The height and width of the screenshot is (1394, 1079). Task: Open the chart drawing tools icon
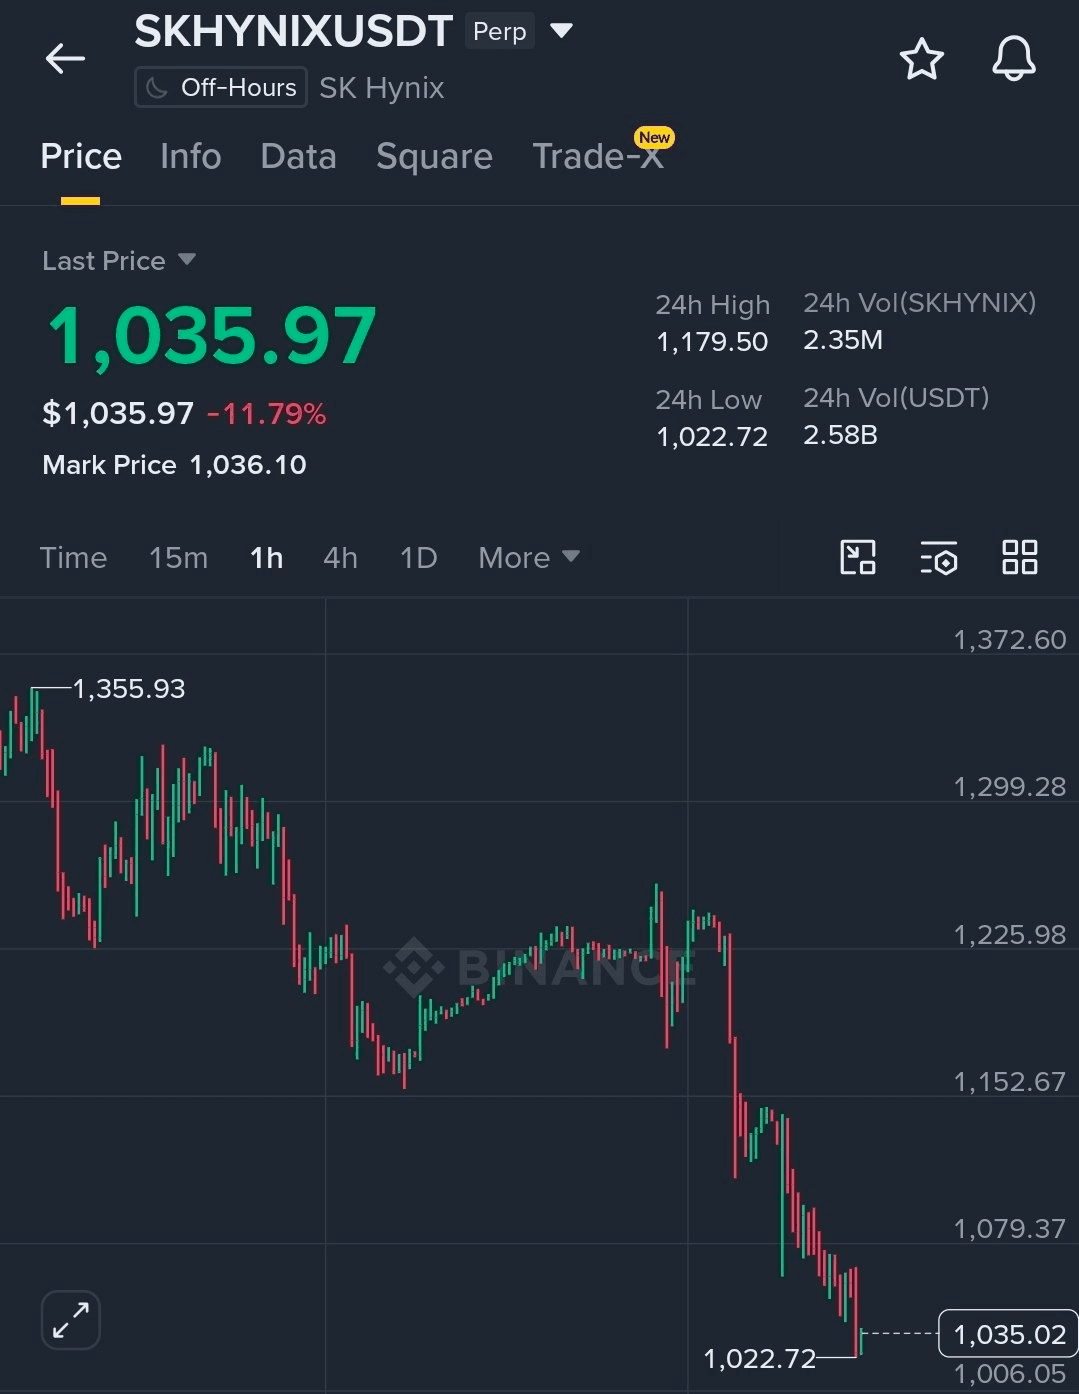pyautogui.click(x=858, y=557)
